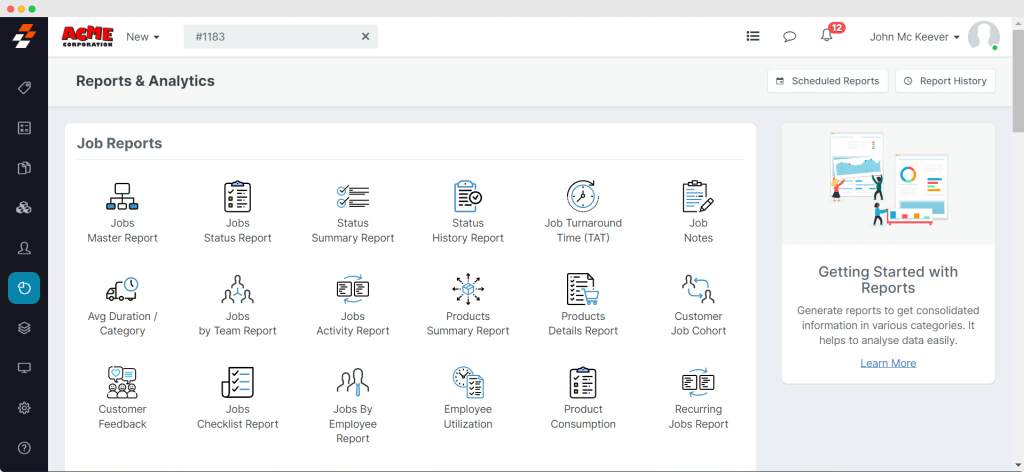Click the Report History button

tap(945, 81)
